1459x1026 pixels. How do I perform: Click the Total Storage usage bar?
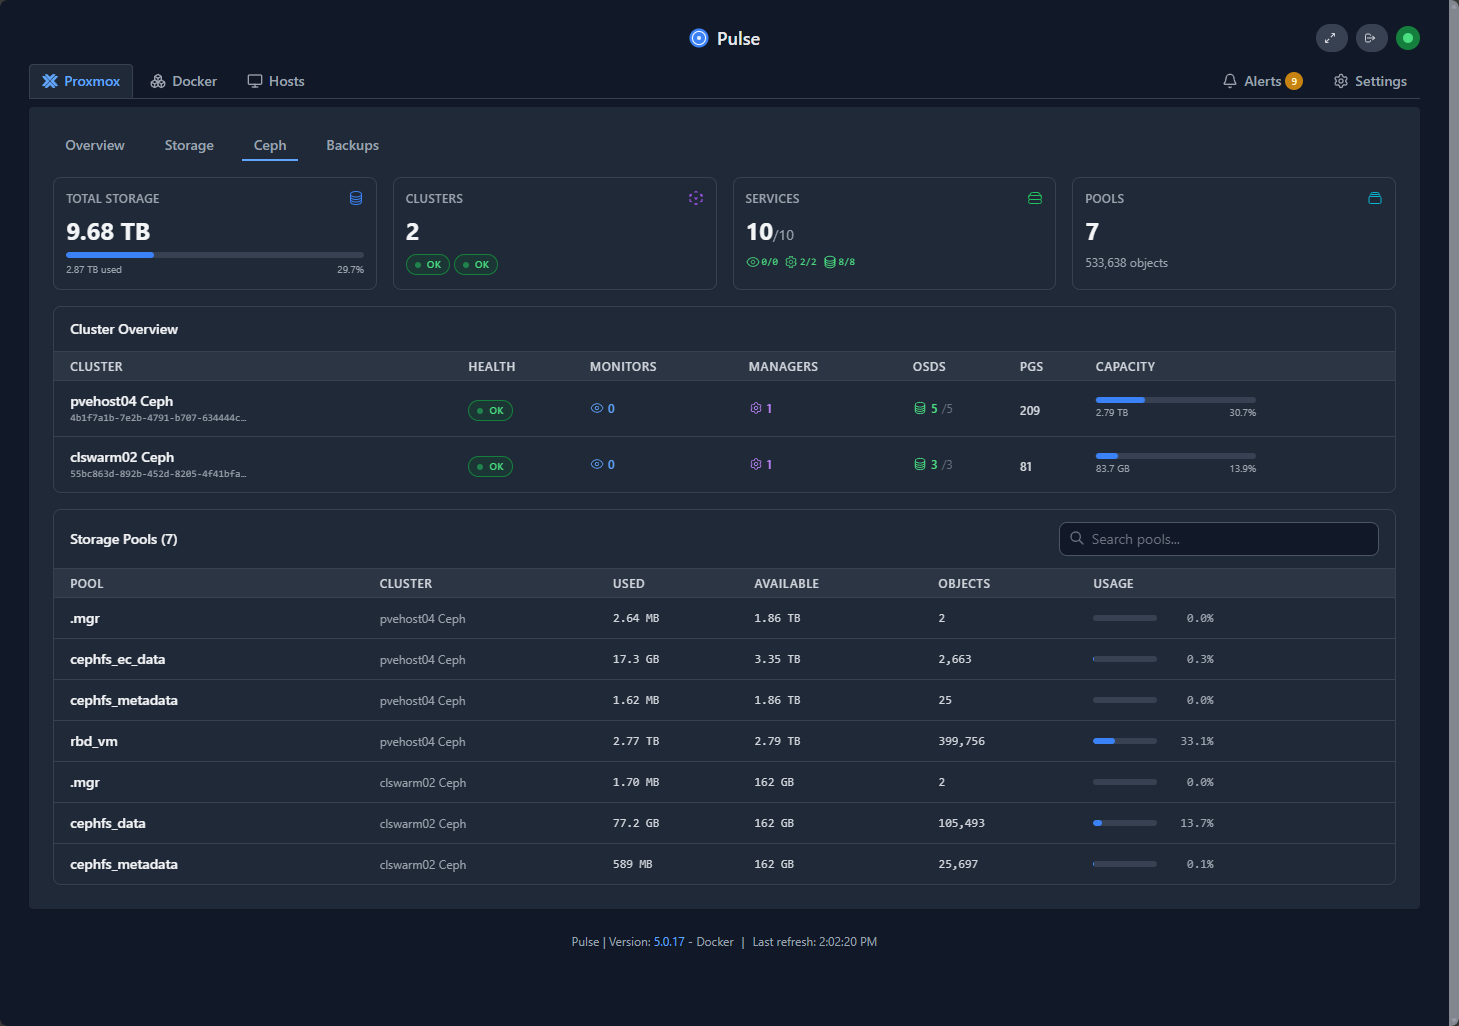(214, 255)
